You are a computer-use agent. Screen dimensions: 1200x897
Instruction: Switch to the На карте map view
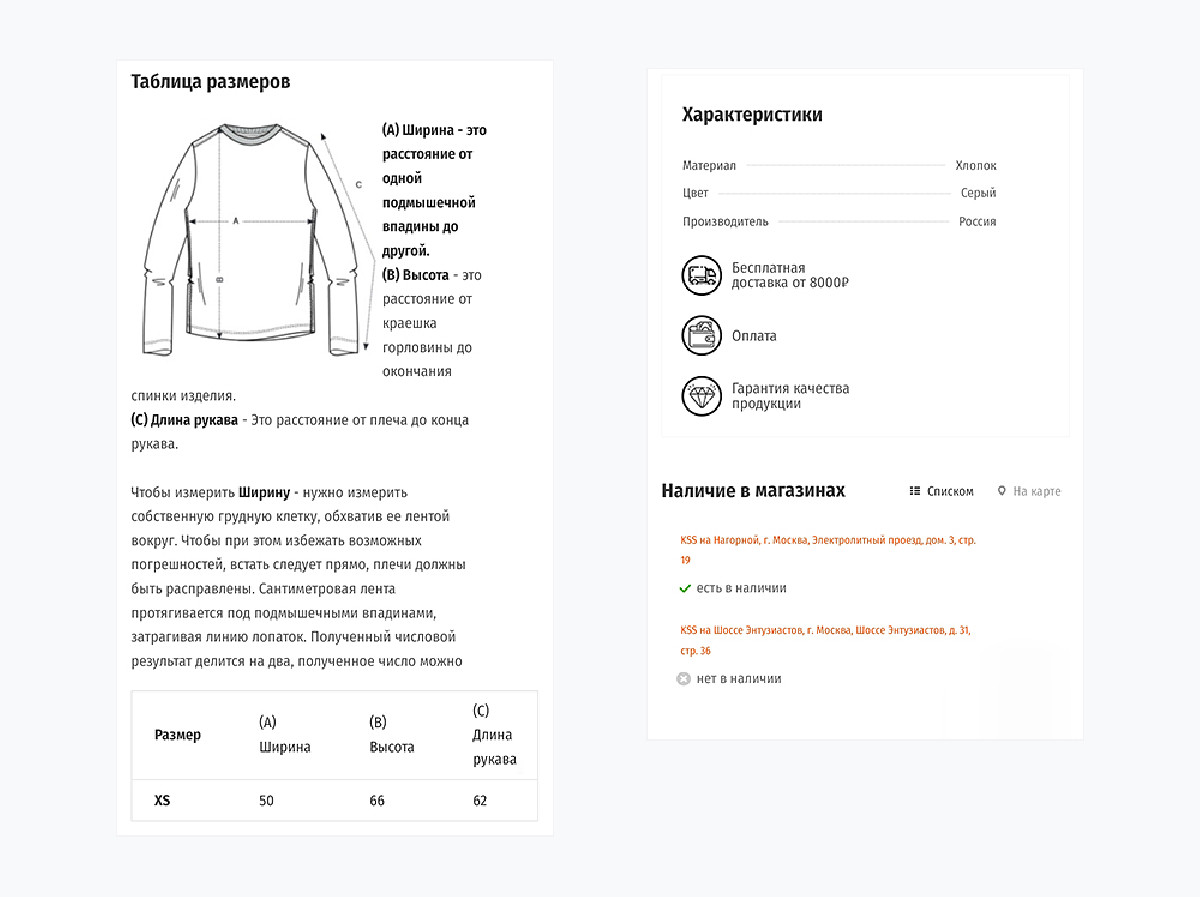pos(1036,491)
